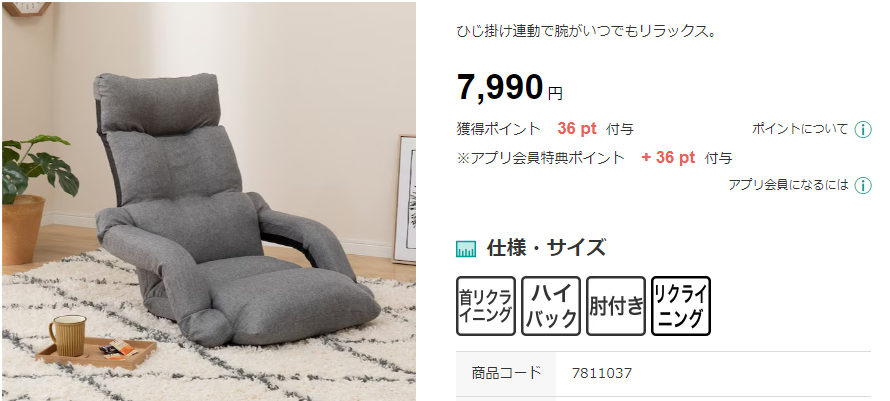Click the info icon beside アプリ会員になるには
The image size is (890, 401).
(x=863, y=185)
